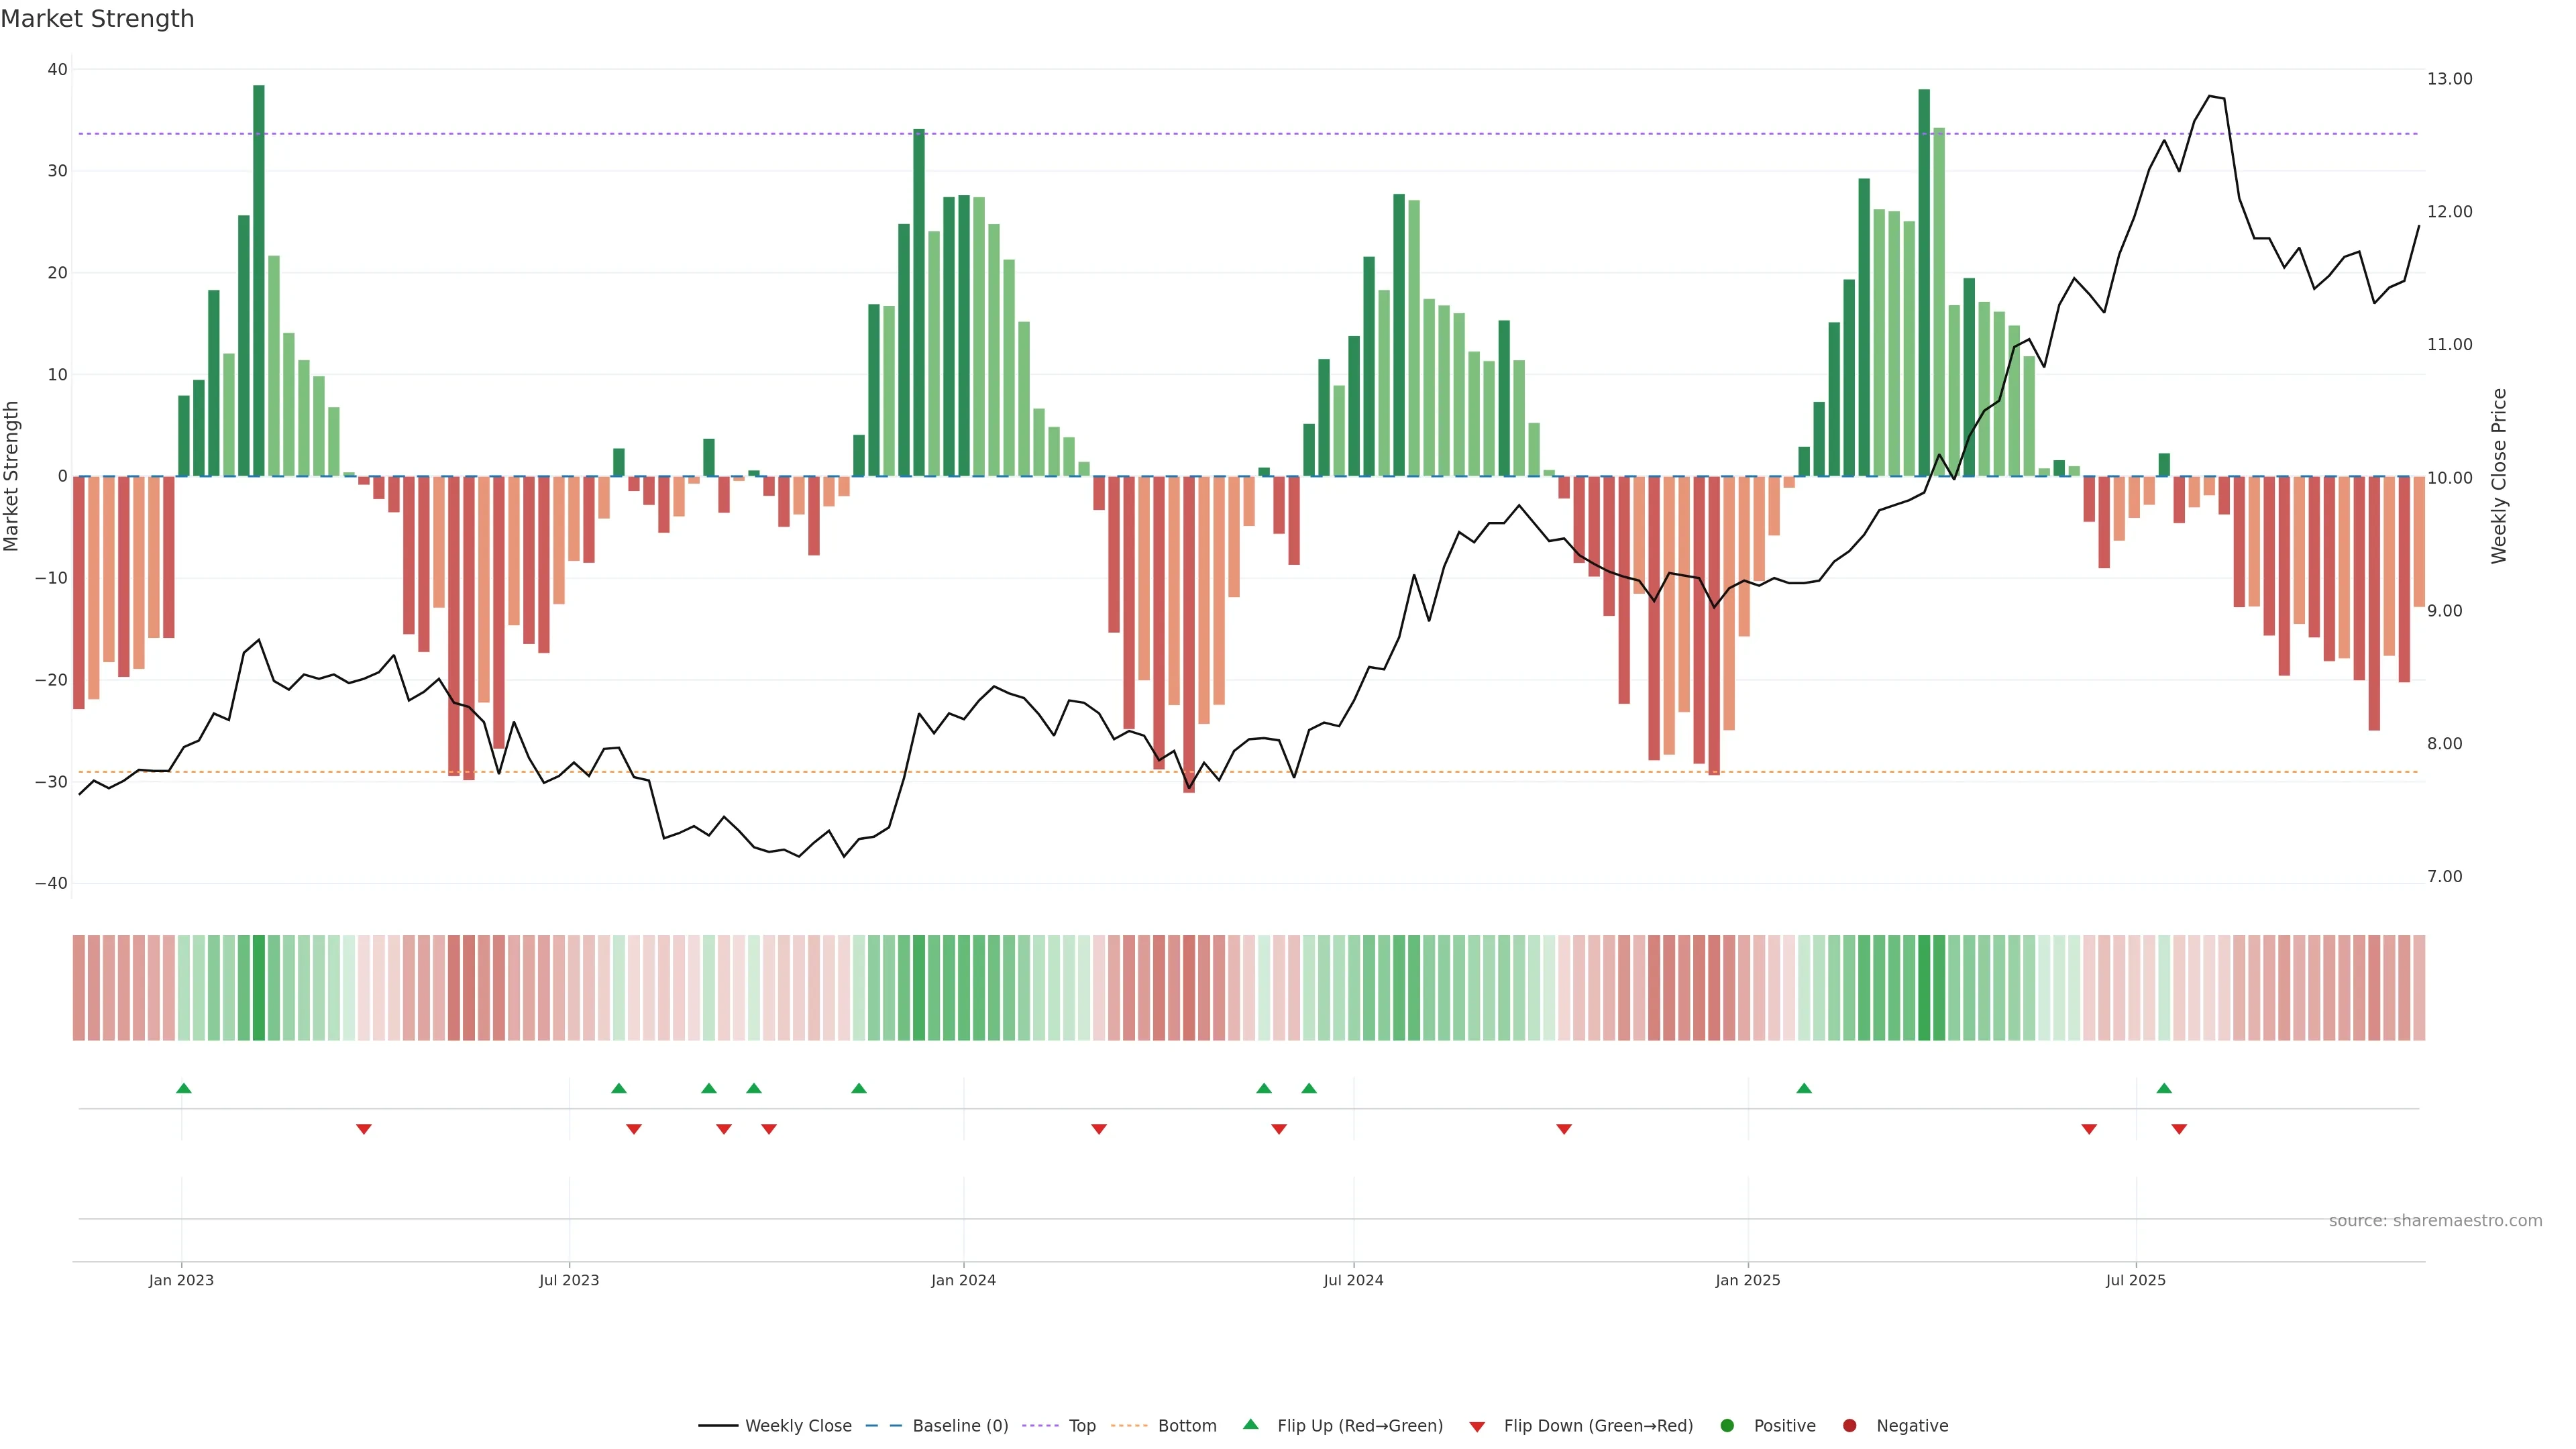Click the last red flip-down triangle marker
2576x1449 pixels.
click(2179, 1129)
